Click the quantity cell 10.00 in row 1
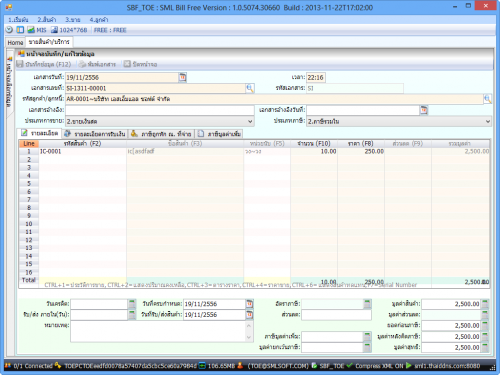 [x=314, y=151]
